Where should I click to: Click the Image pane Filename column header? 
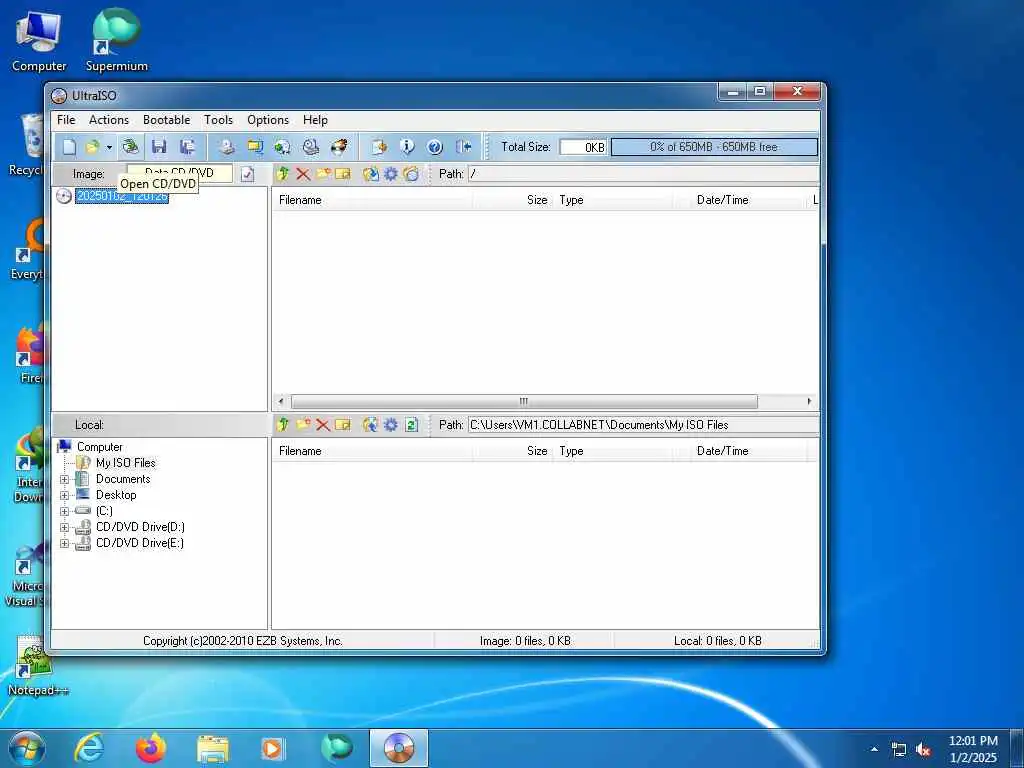pyautogui.click(x=372, y=200)
